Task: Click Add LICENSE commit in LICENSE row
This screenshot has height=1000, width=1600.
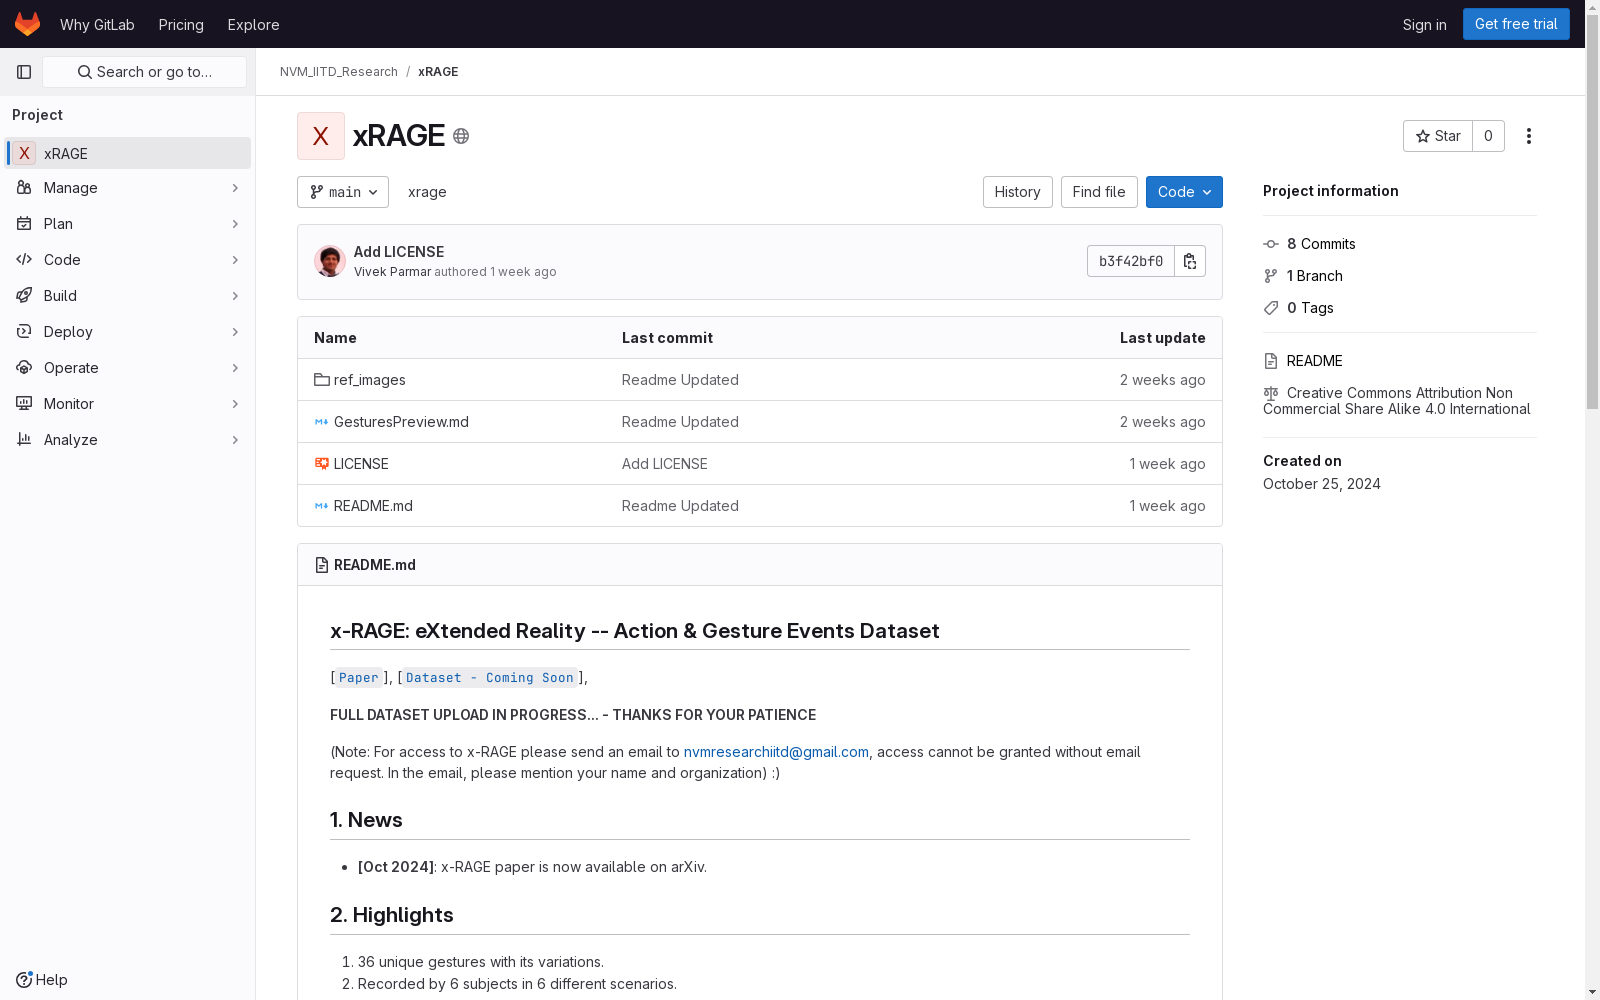Action: coord(665,464)
